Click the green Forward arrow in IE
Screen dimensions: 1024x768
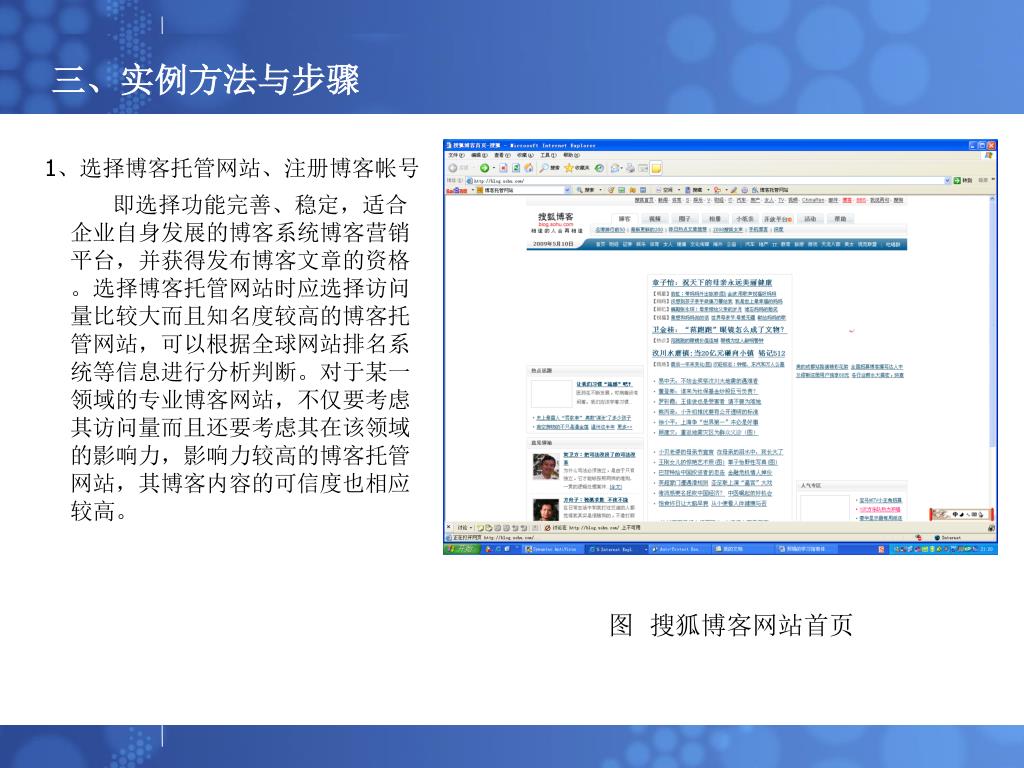pos(485,168)
